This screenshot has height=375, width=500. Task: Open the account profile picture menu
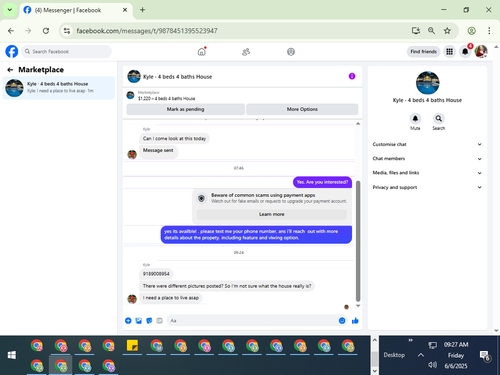(481, 52)
